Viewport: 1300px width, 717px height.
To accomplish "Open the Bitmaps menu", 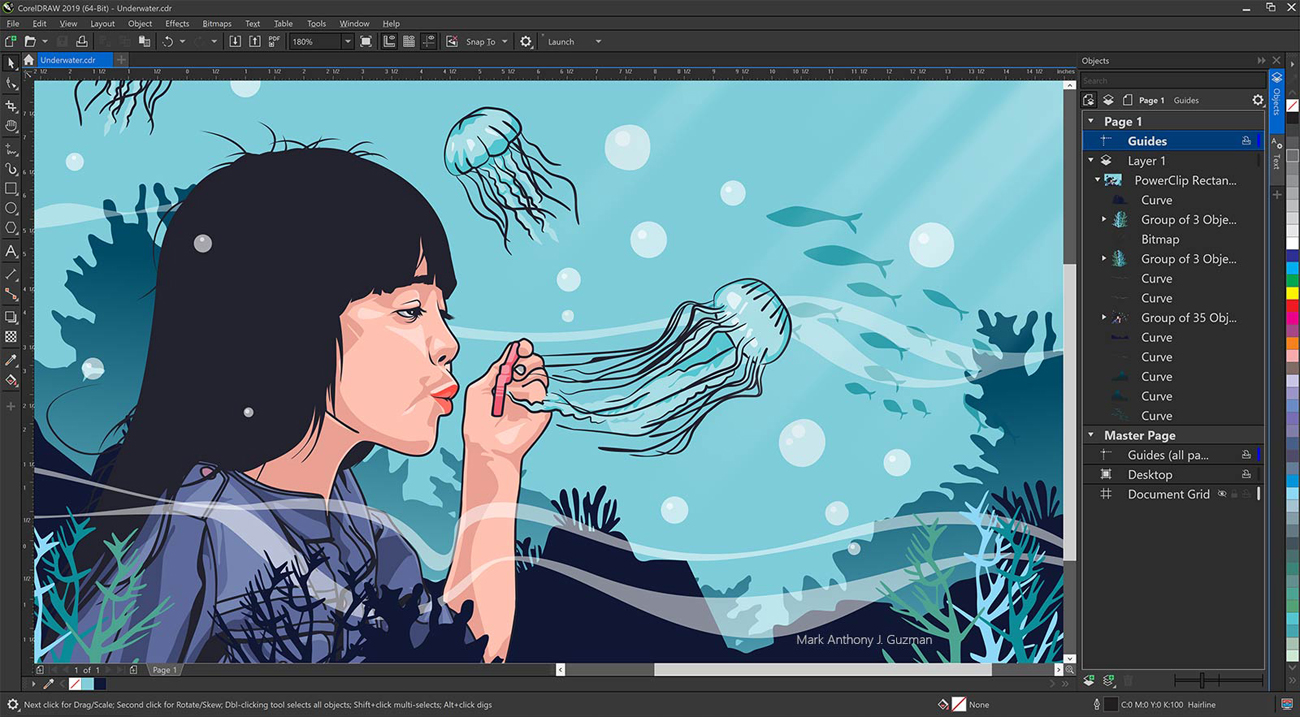I will pyautogui.click(x=216, y=23).
